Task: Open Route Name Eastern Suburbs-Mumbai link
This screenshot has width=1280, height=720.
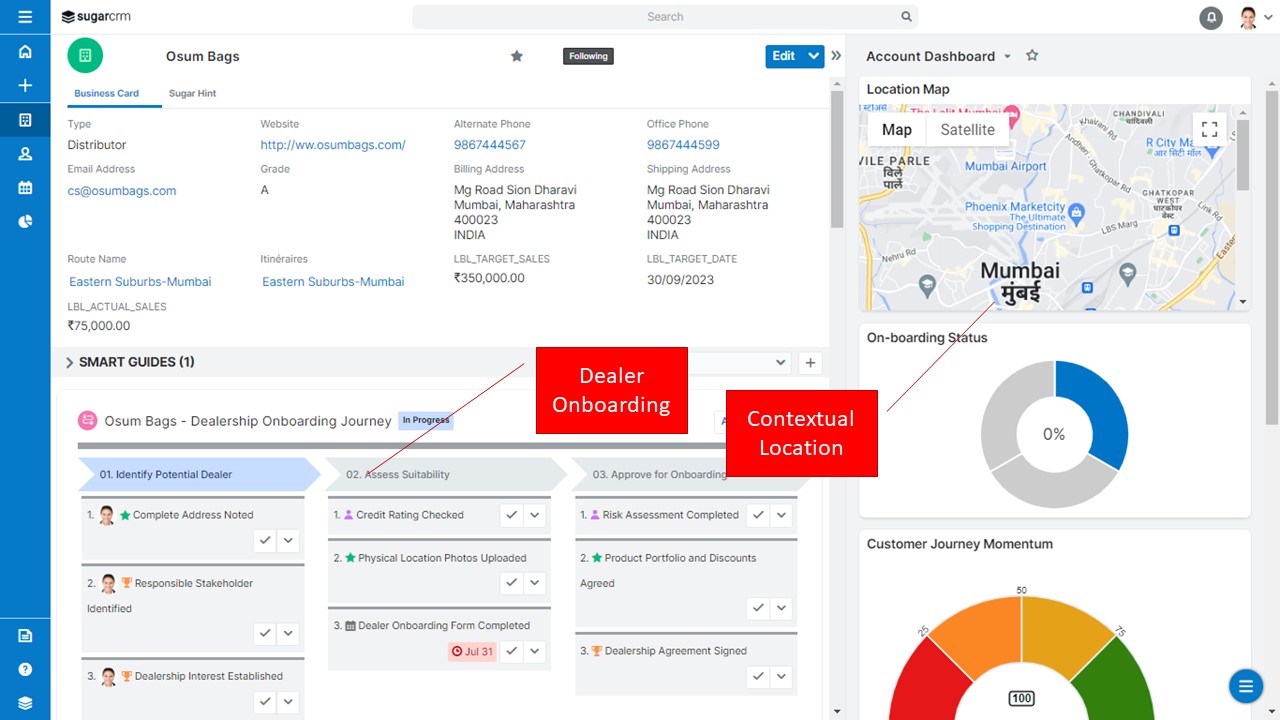Action: pos(140,282)
